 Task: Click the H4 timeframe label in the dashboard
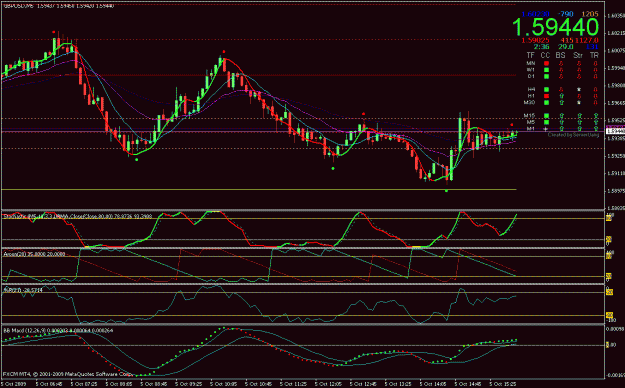[x=531, y=89]
